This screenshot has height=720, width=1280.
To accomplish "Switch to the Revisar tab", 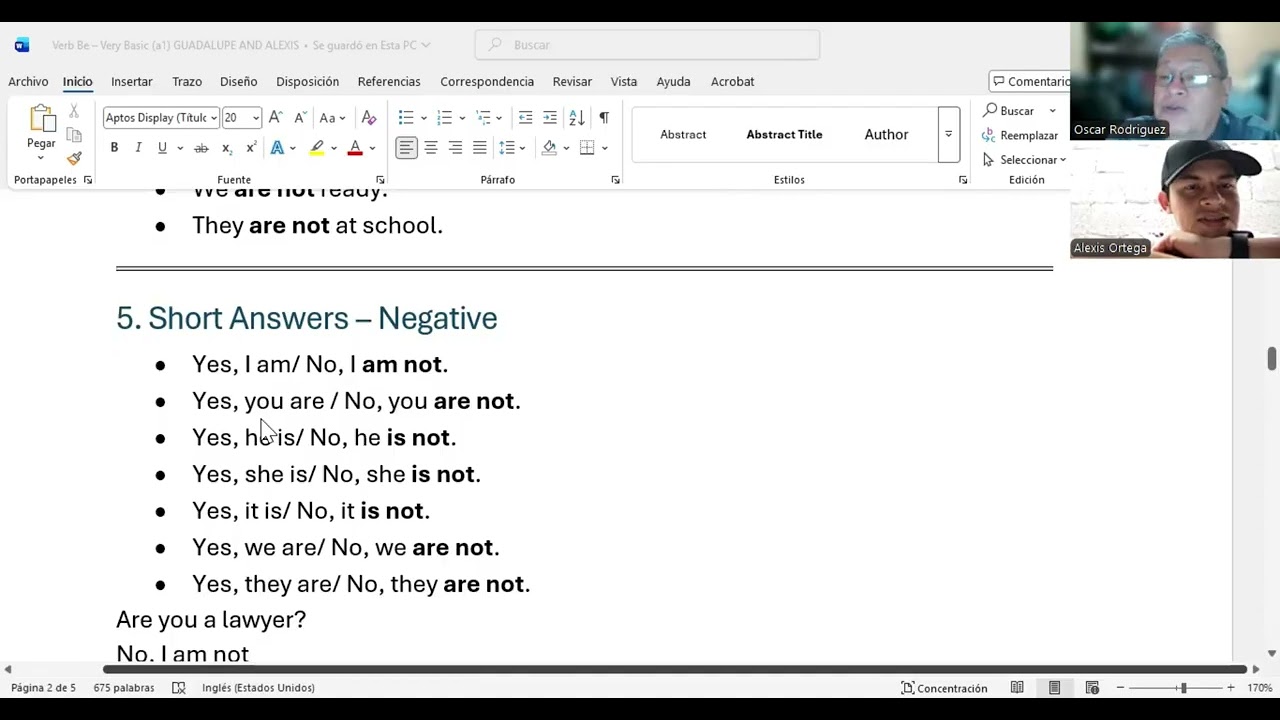I will tap(572, 82).
